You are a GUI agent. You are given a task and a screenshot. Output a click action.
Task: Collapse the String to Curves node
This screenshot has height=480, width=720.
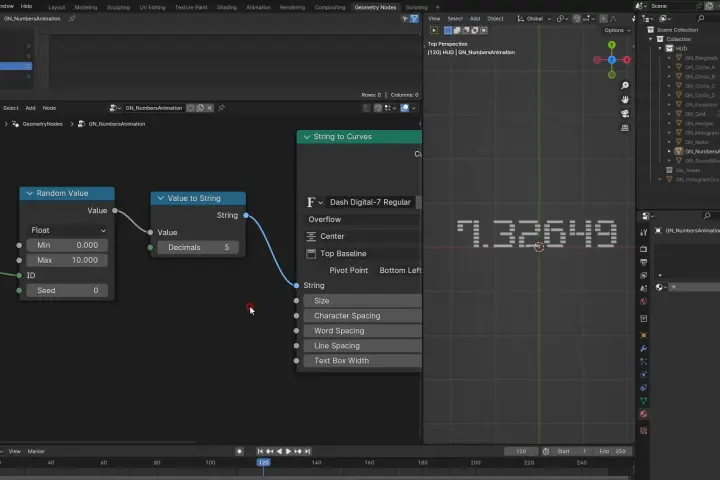(307, 137)
